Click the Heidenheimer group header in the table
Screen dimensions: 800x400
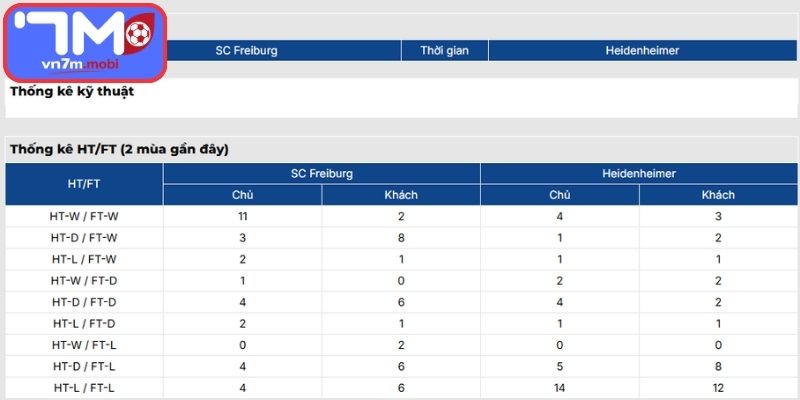pos(640,173)
